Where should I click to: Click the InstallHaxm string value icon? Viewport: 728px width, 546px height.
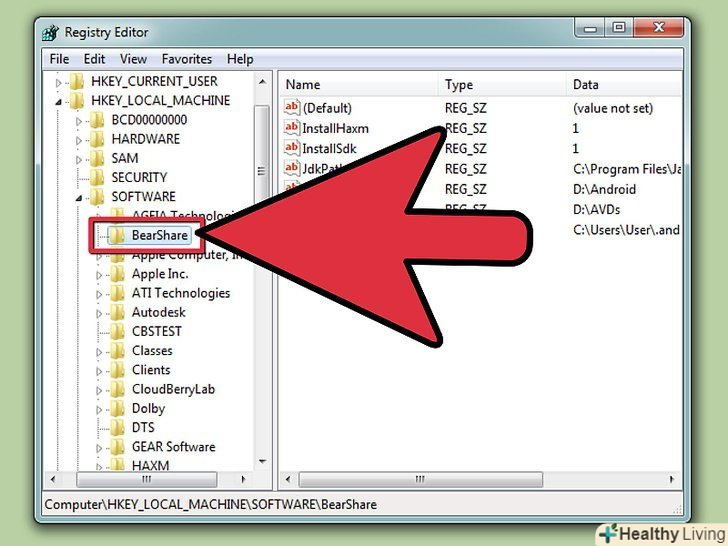pos(292,128)
